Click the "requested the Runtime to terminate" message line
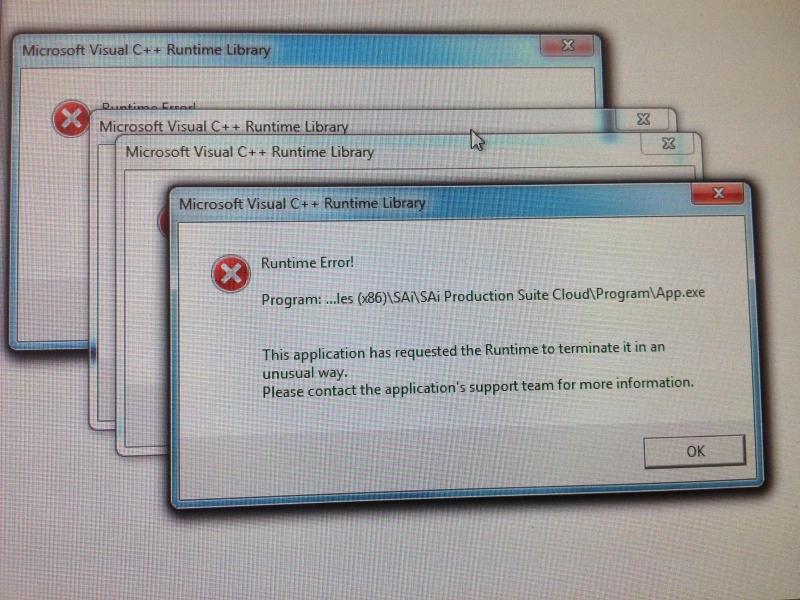The height and width of the screenshot is (600, 800). click(463, 351)
